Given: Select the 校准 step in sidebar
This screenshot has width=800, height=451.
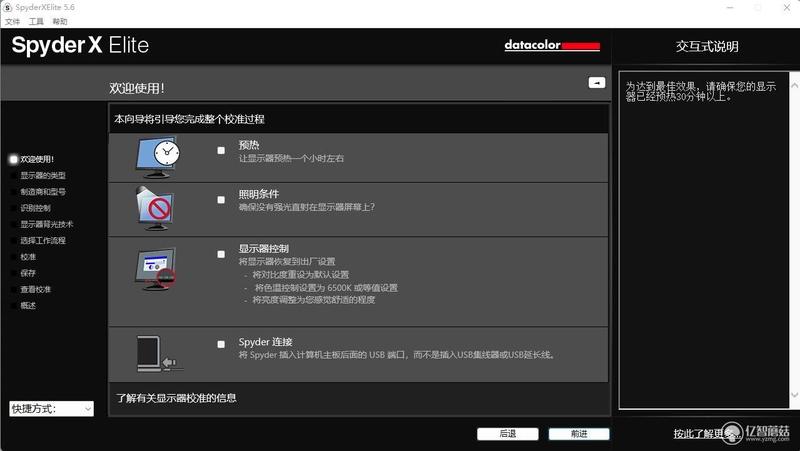Looking at the screenshot, I should pyautogui.click(x=28, y=257).
